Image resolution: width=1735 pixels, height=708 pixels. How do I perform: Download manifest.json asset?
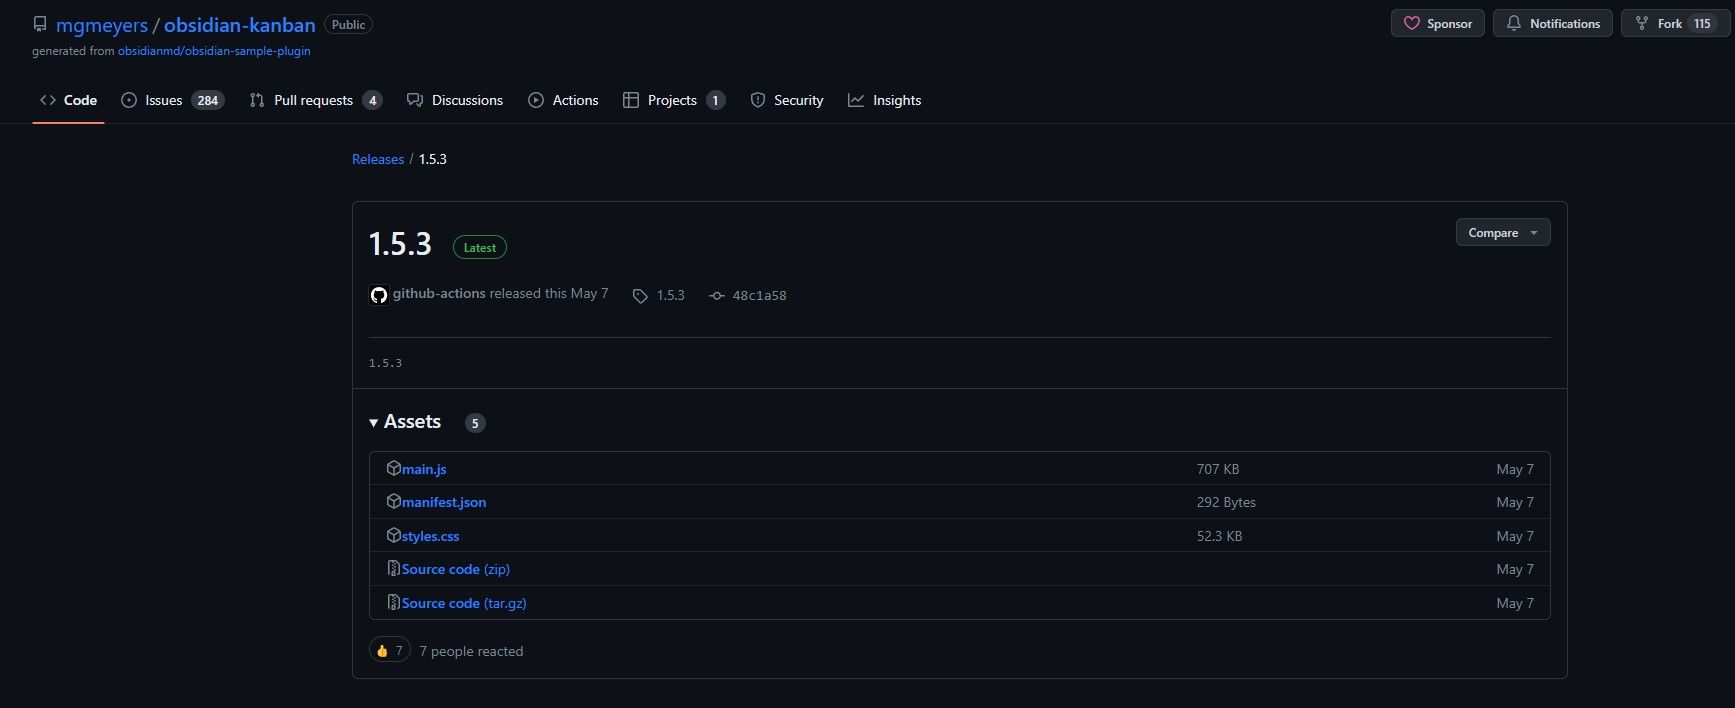[x=444, y=502]
